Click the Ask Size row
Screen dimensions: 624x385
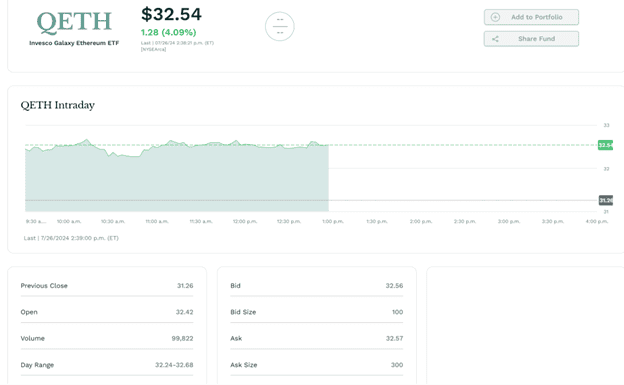(x=316, y=365)
